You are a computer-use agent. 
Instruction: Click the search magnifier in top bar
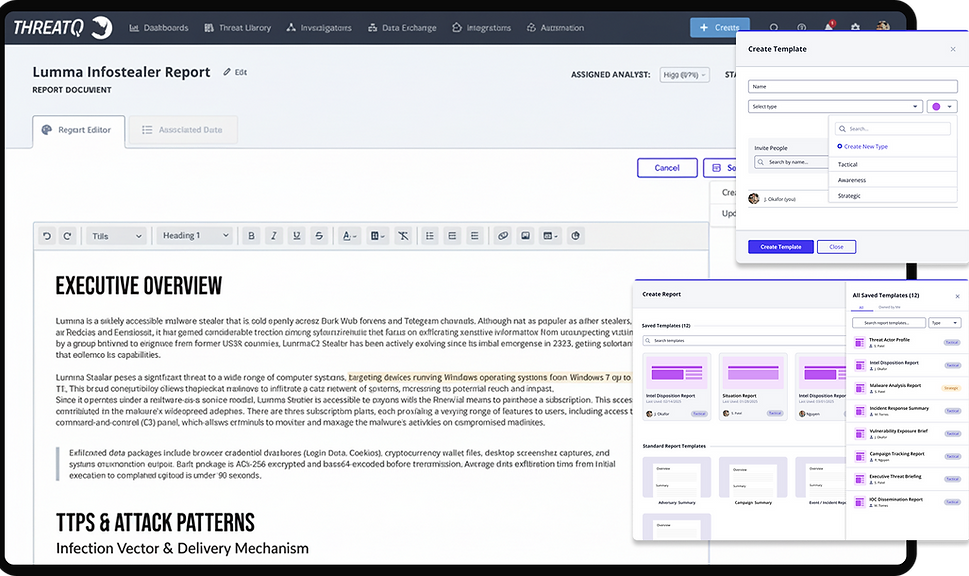pyautogui.click(x=774, y=28)
